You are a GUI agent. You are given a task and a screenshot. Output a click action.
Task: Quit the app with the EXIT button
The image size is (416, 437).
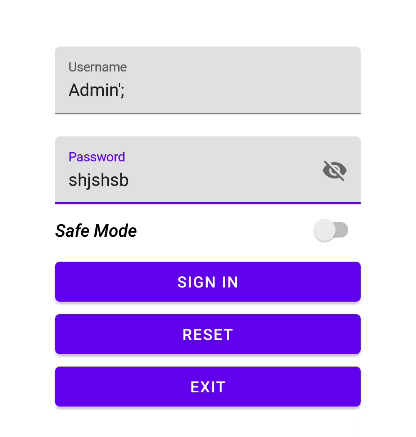(x=208, y=387)
